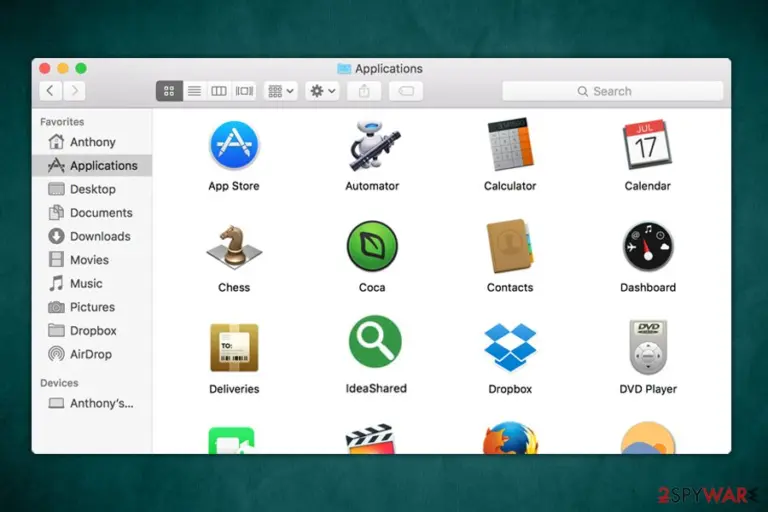Open the item arrangement dropdown
The height and width of the screenshot is (512, 768).
click(281, 91)
